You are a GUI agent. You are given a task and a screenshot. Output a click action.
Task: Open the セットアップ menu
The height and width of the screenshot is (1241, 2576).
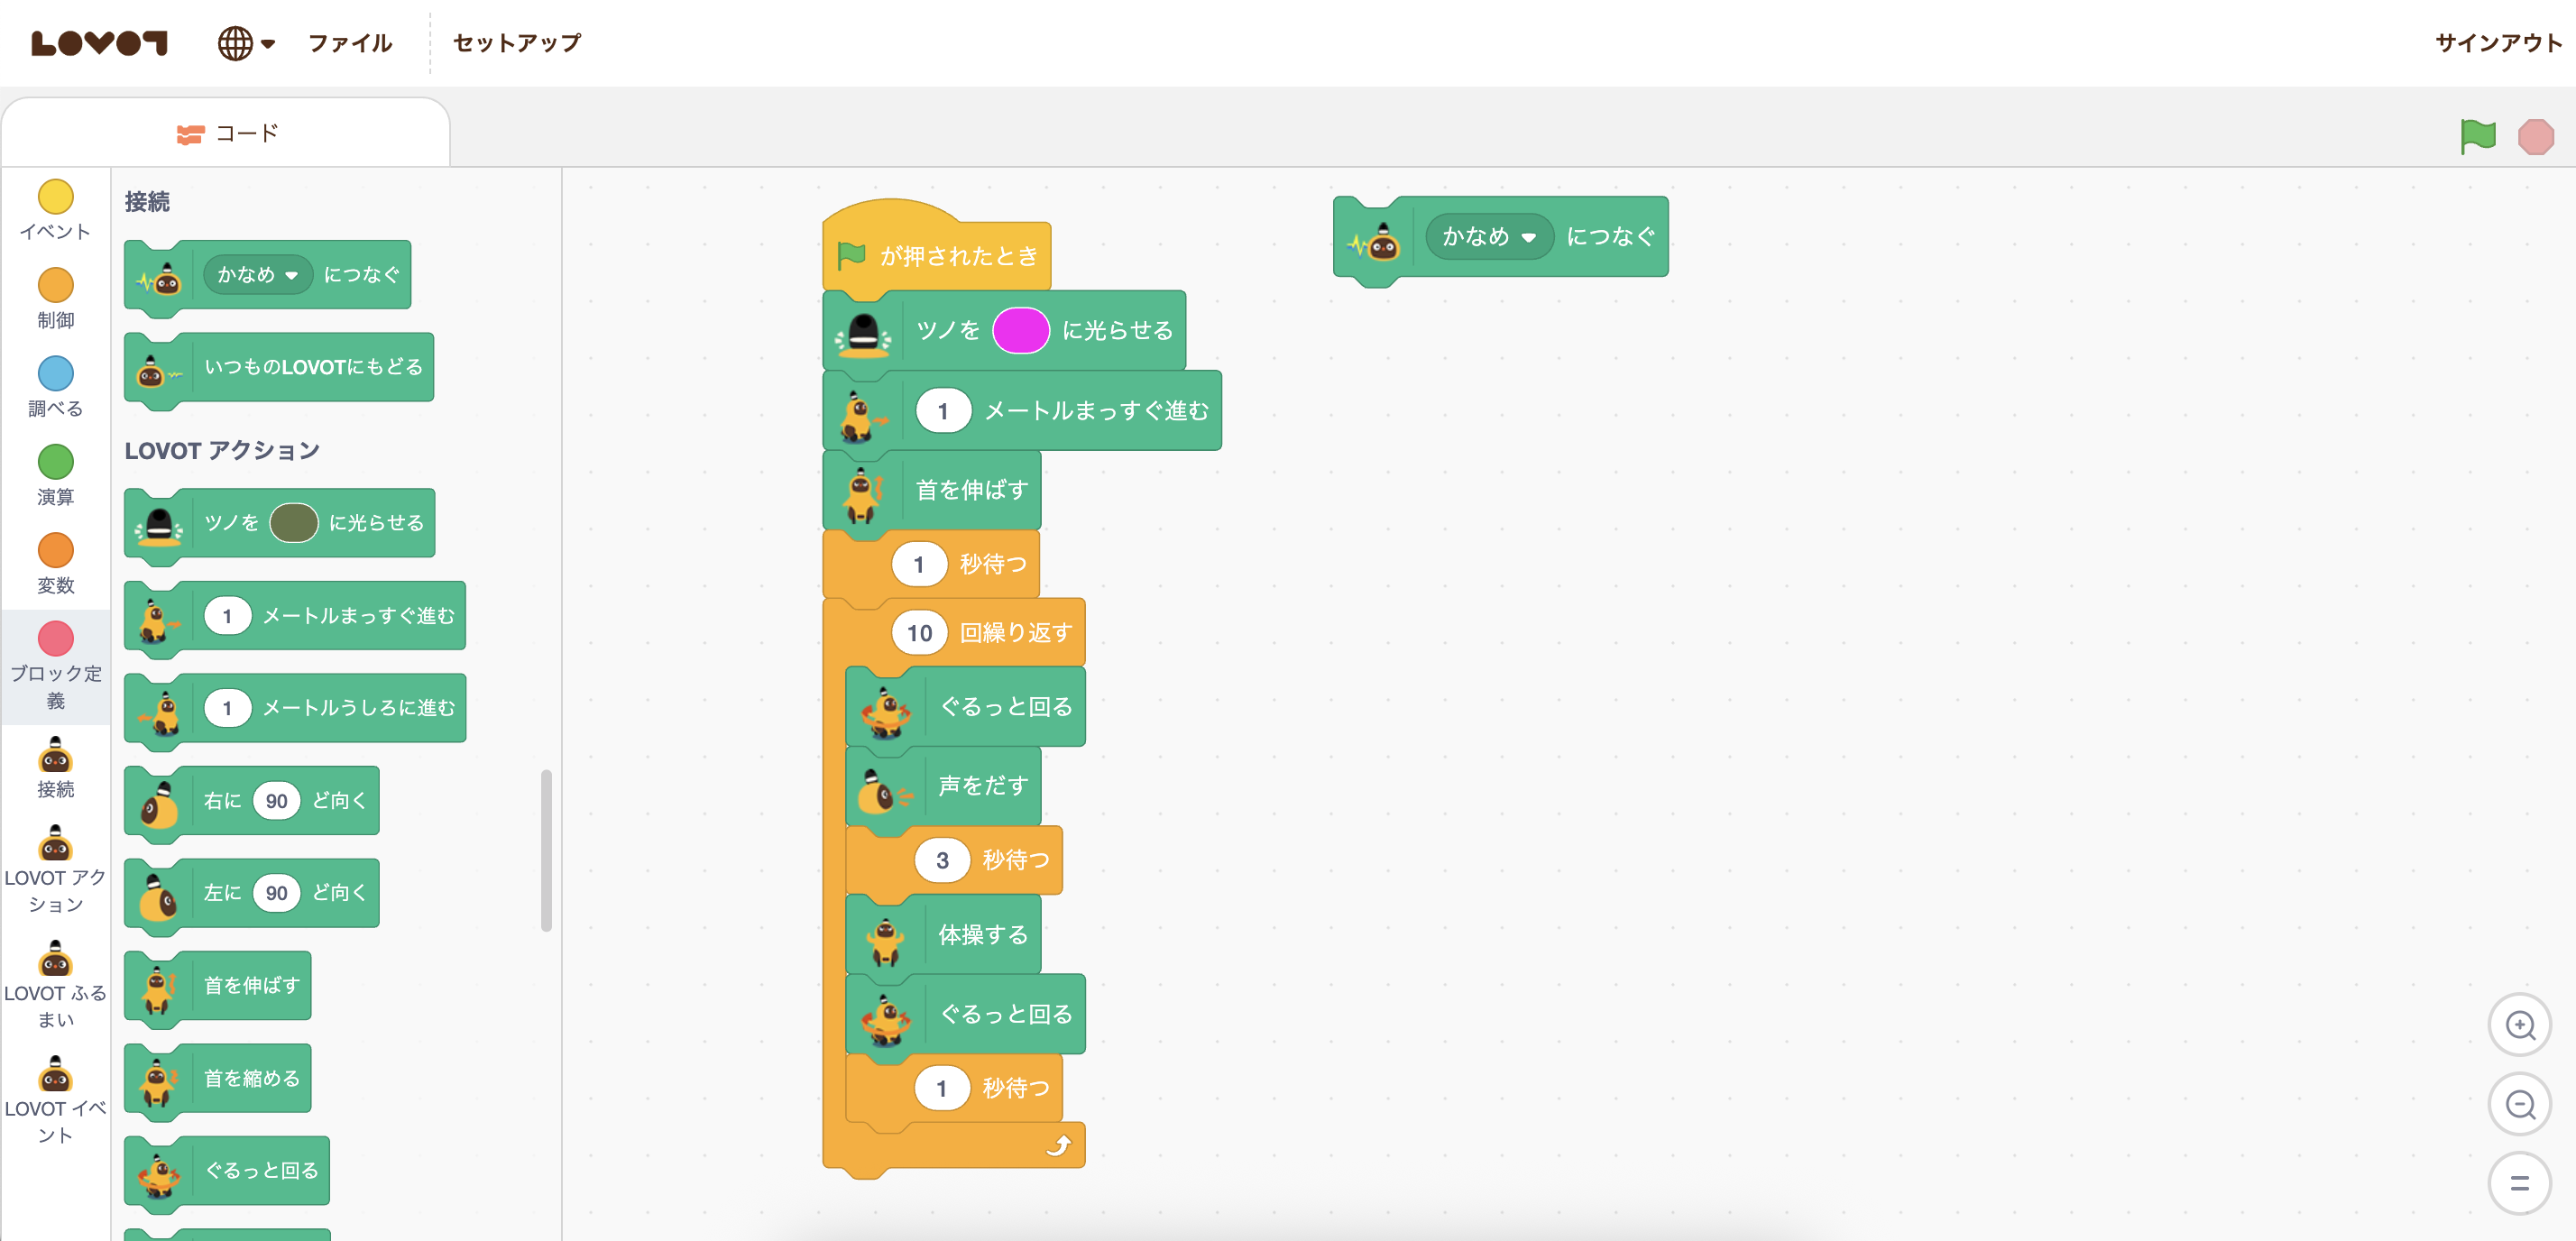click(517, 43)
